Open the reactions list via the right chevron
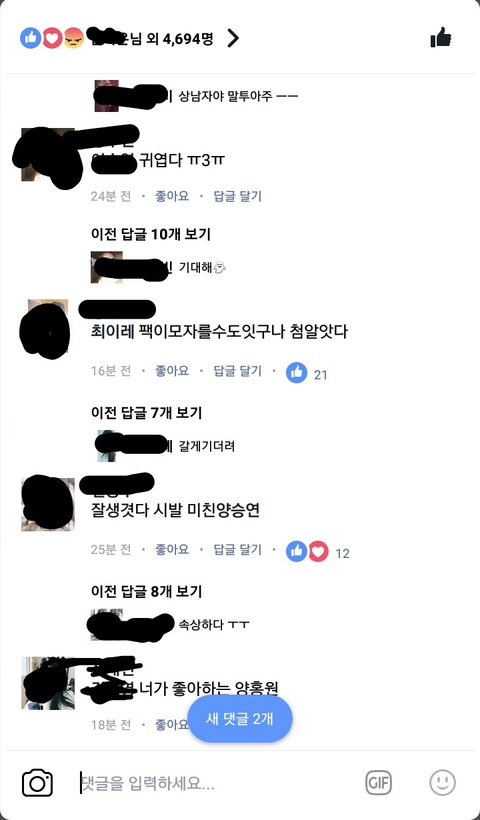This screenshot has width=480, height=820. pyautogui.click(x=233, y=38)
